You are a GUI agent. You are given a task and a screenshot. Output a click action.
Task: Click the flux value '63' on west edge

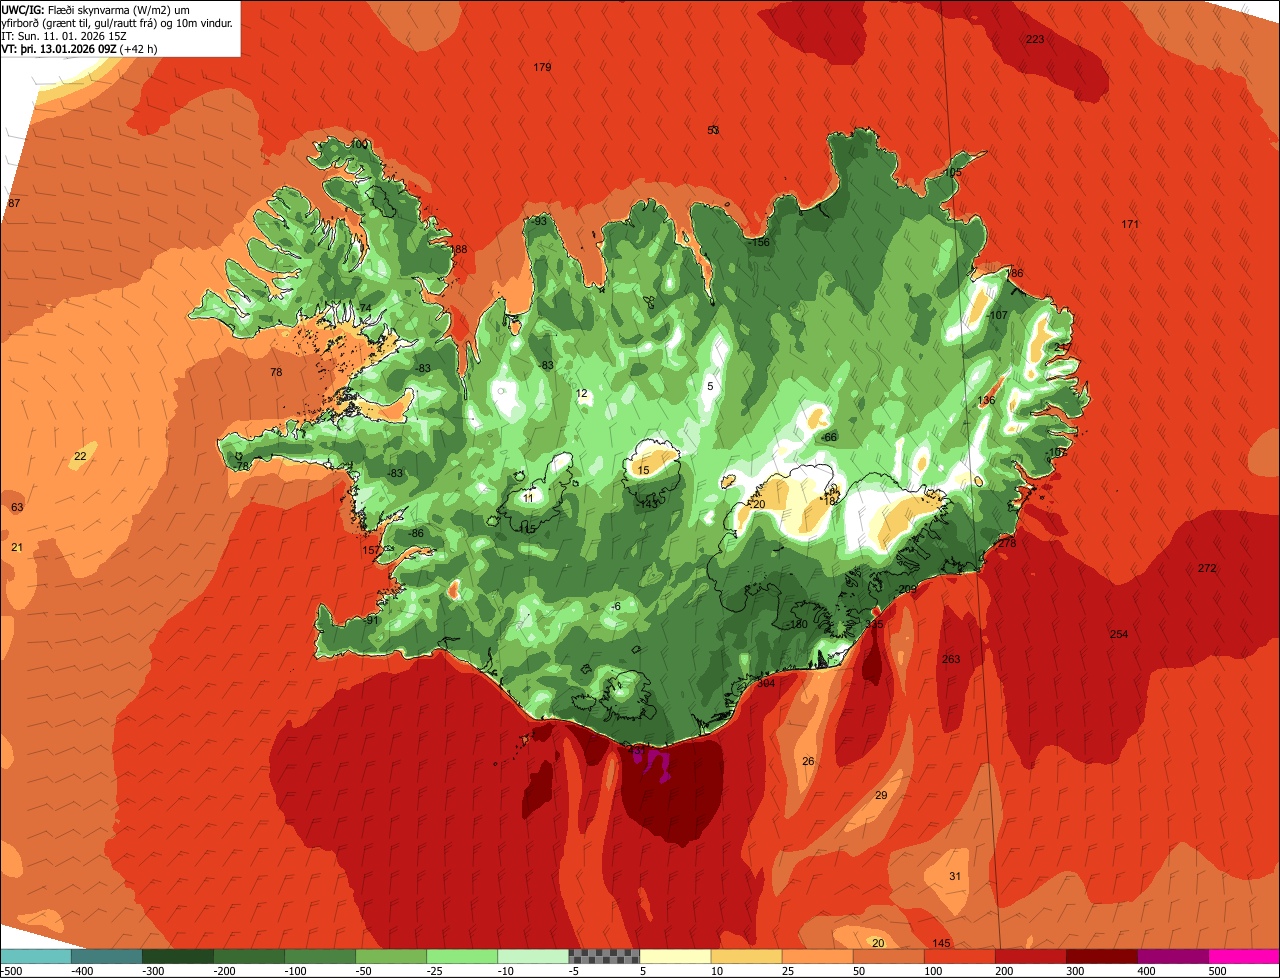click(17, 507)
